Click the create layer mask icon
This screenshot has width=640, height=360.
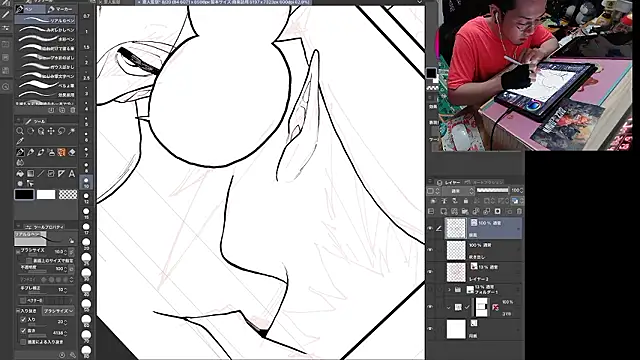coord(498,211)
